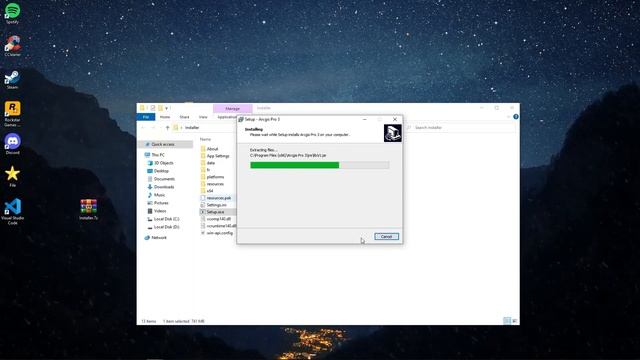640x360 pixels.
Task: Open the quick access toolbar customize dropdown
Action: click(x=167, y=108)
